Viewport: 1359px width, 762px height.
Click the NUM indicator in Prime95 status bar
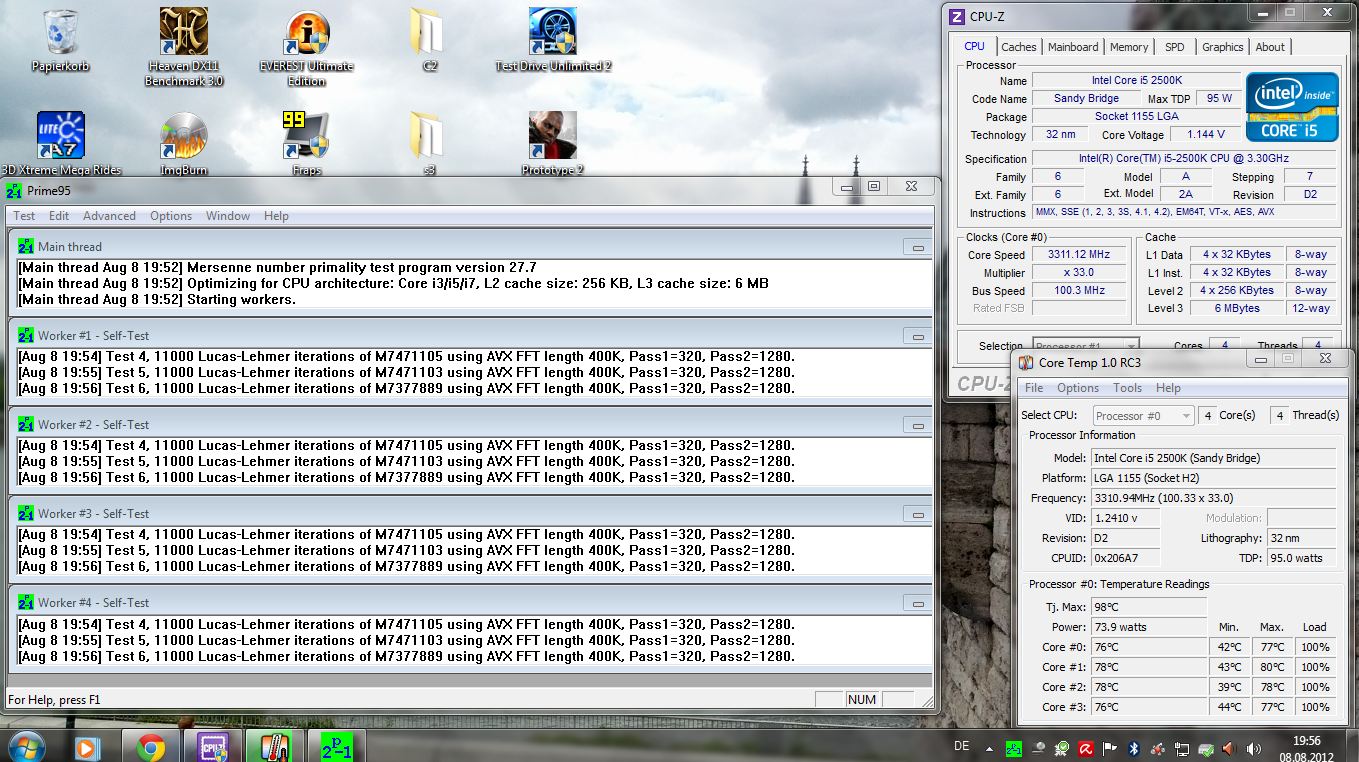862,700
